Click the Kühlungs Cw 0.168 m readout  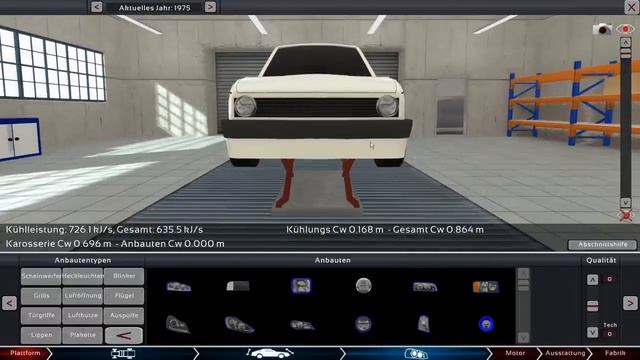[x=335, y=230]
